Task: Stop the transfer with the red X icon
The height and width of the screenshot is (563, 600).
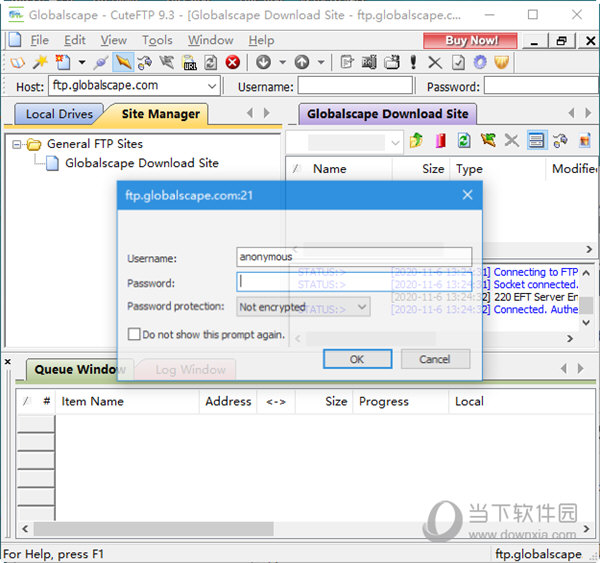Action: (x=233, y=62)
